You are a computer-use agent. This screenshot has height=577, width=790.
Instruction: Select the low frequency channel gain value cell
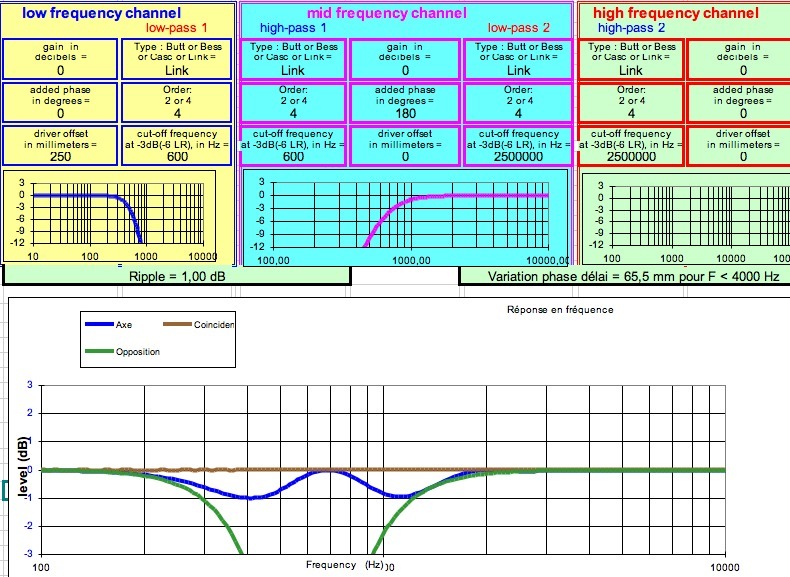60,59
